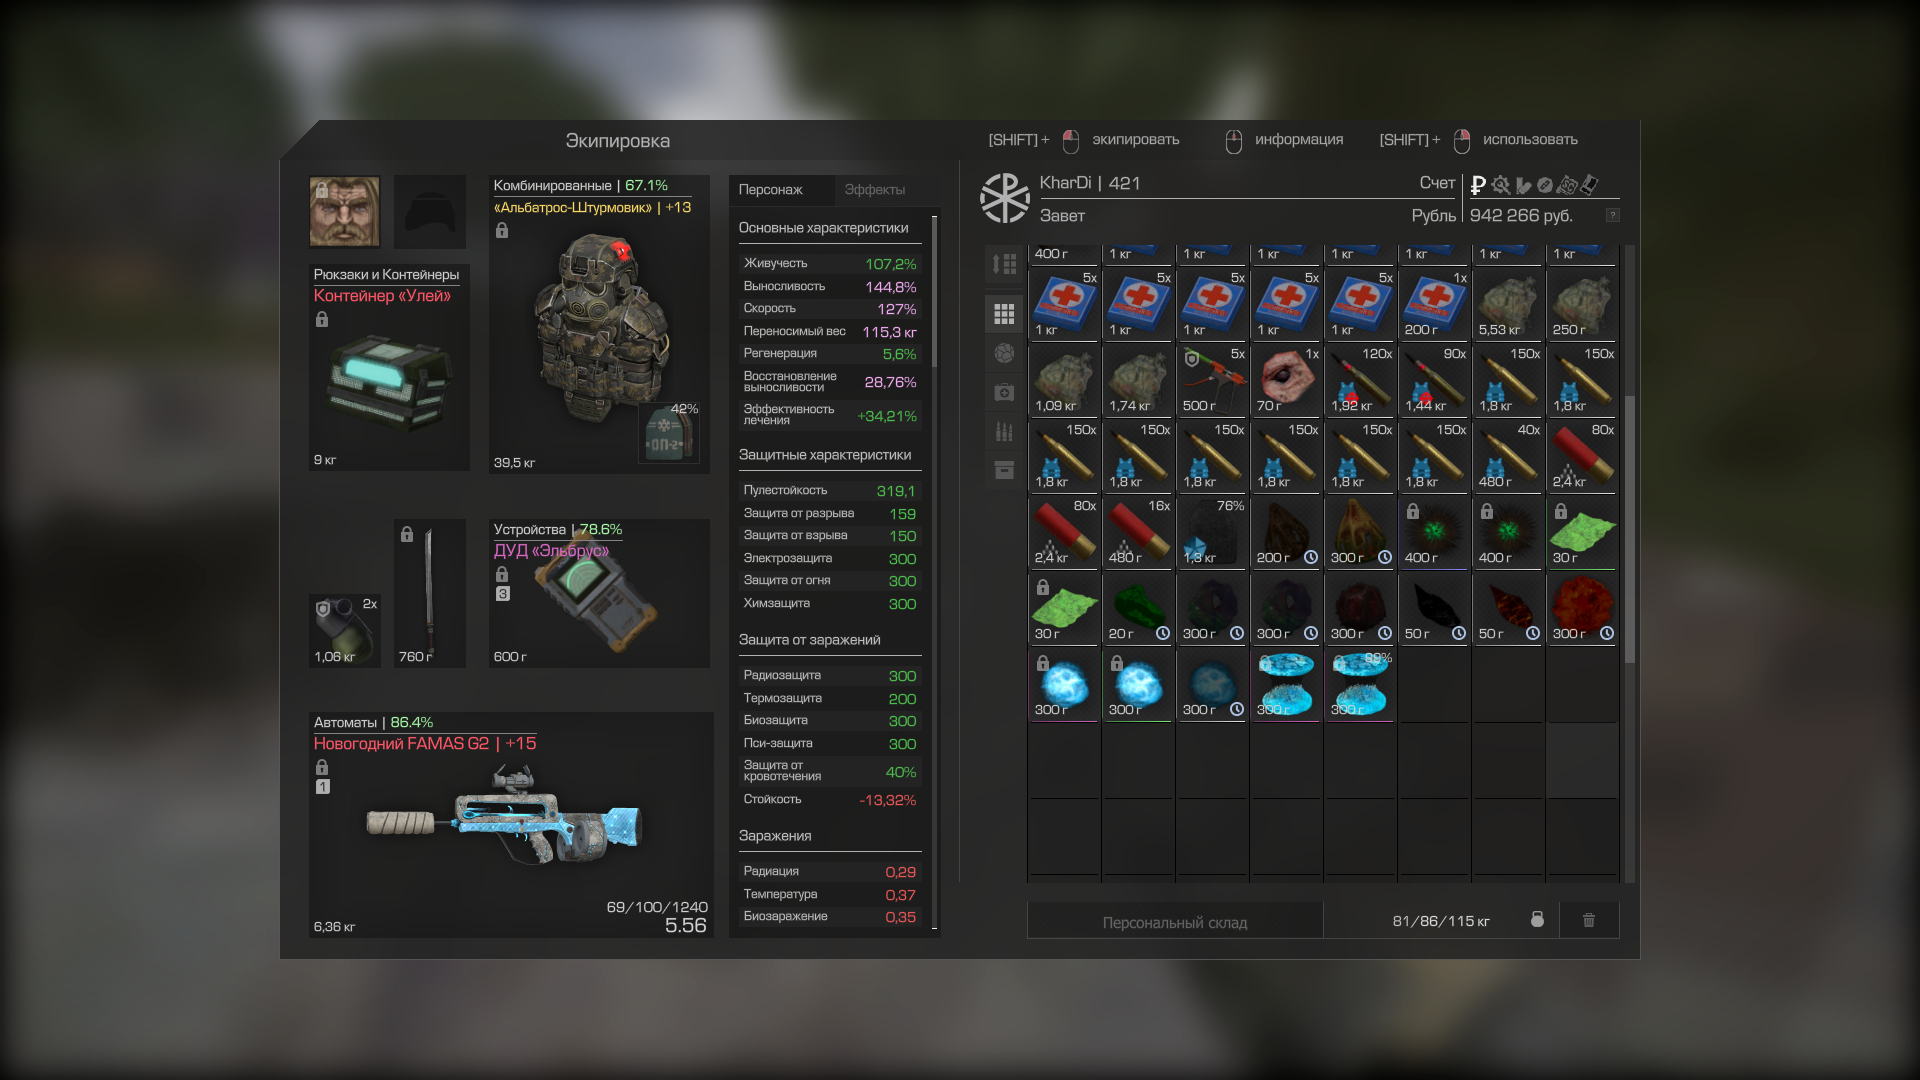The width and height of the screenshot is (1920, 1080).
Task: Select the ruble currency icon
Action: tap(1478, 185)
